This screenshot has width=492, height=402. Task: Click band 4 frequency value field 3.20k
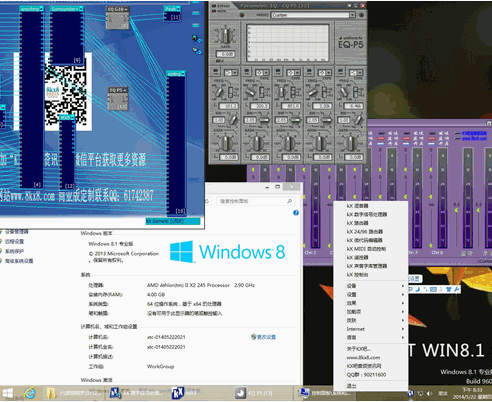click(321, 106)
